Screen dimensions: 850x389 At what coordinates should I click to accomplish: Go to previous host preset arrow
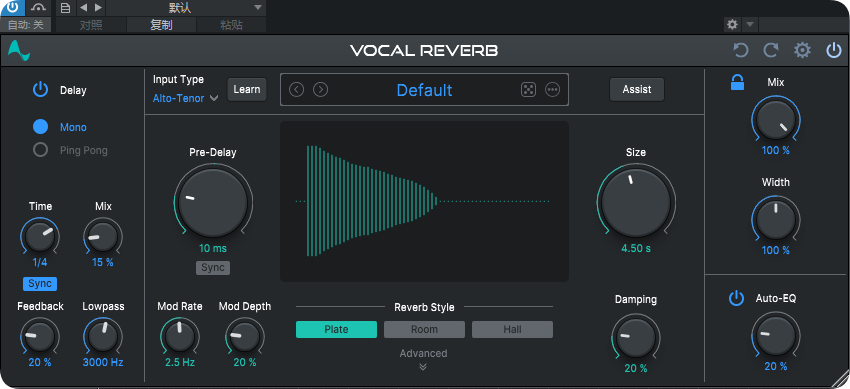(x=83, y=8)
